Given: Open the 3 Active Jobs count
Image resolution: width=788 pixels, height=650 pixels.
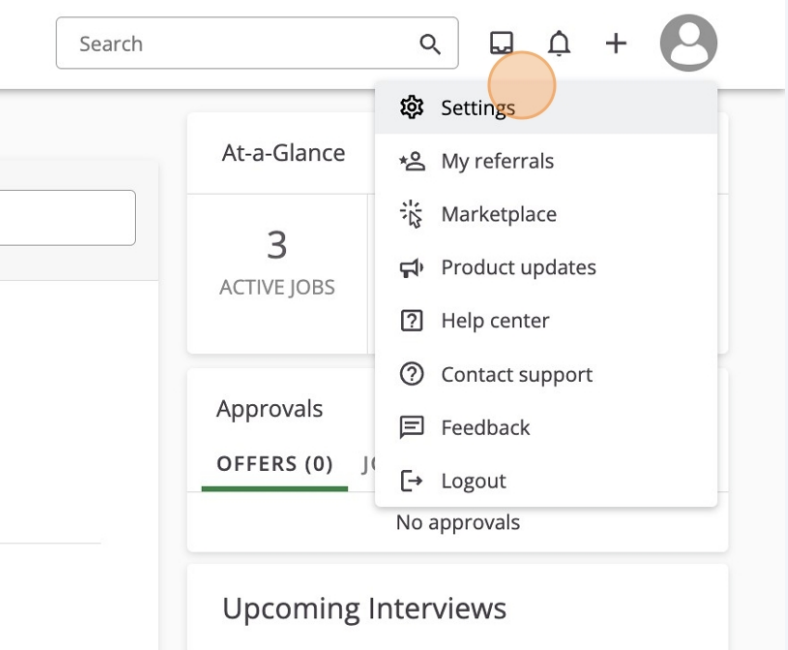Looking at the screenshot, I should pyautogui.click(x=277, y=262).
